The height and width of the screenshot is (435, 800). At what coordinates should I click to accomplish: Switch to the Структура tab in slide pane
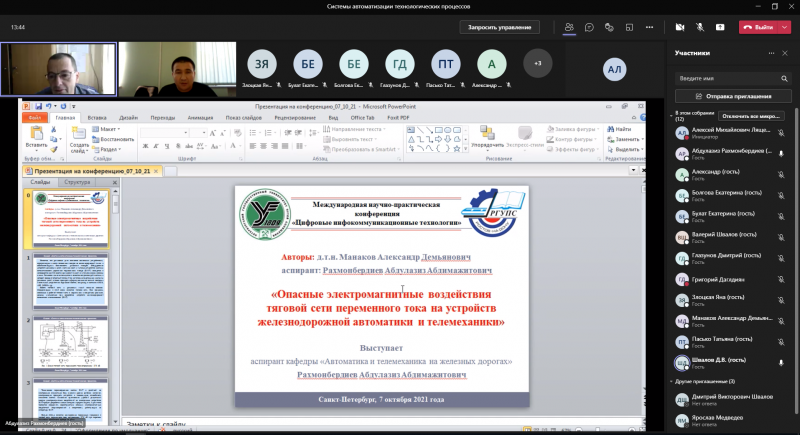coord(76,182)
